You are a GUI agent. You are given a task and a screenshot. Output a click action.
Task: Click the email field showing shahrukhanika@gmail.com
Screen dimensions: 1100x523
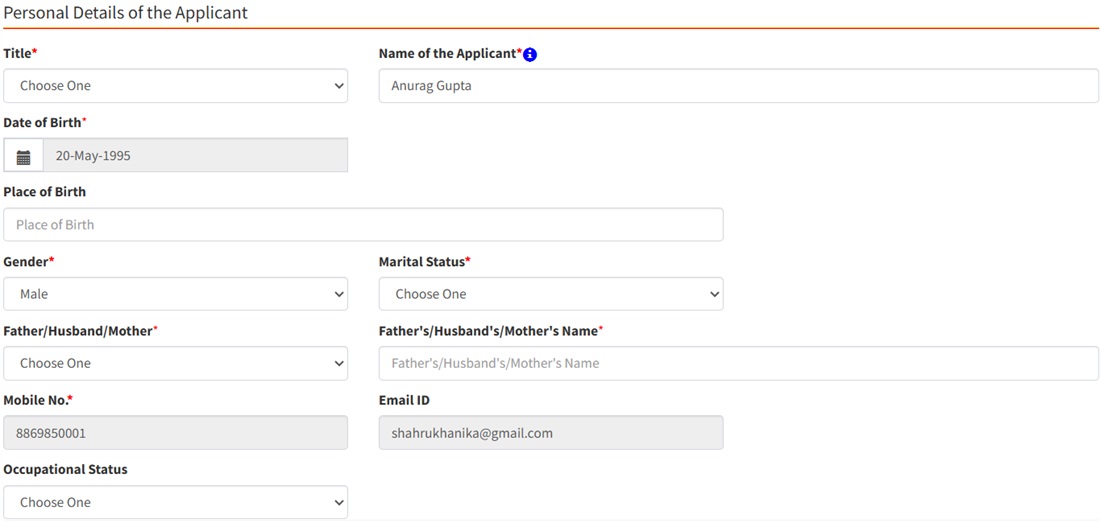point(550,433)
